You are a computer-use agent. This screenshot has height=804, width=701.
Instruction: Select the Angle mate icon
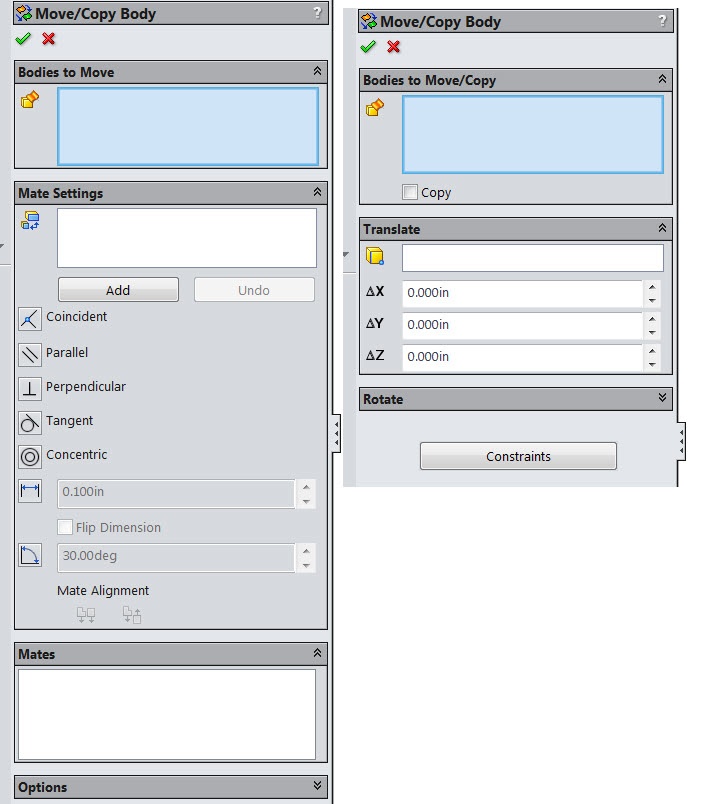click(30, 555)
